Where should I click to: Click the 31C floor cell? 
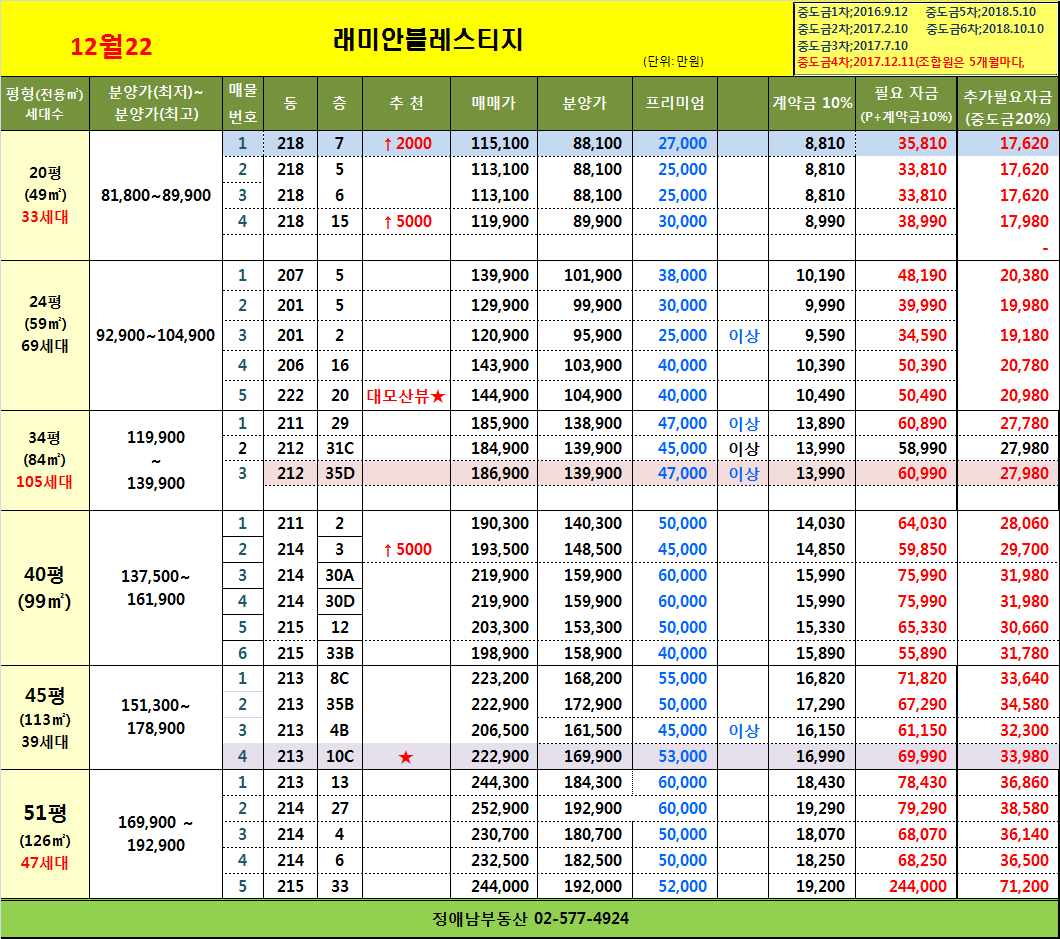click(x=340, y=449)
